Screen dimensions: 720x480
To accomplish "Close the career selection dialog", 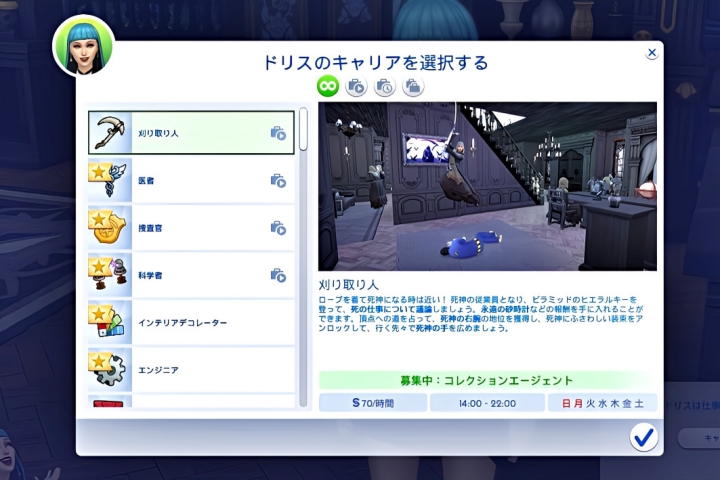I will [x=652, y=53].
